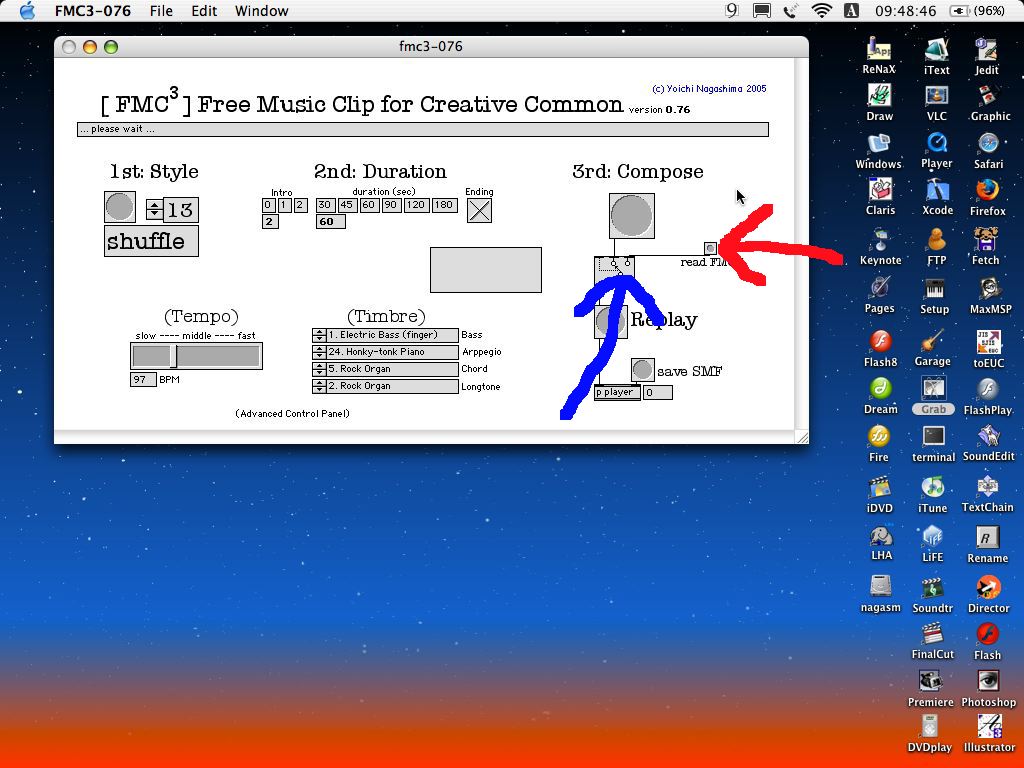Select 180 seconds duration
This screenshot has height=768, width=1024.
click(x=443, y=205)
